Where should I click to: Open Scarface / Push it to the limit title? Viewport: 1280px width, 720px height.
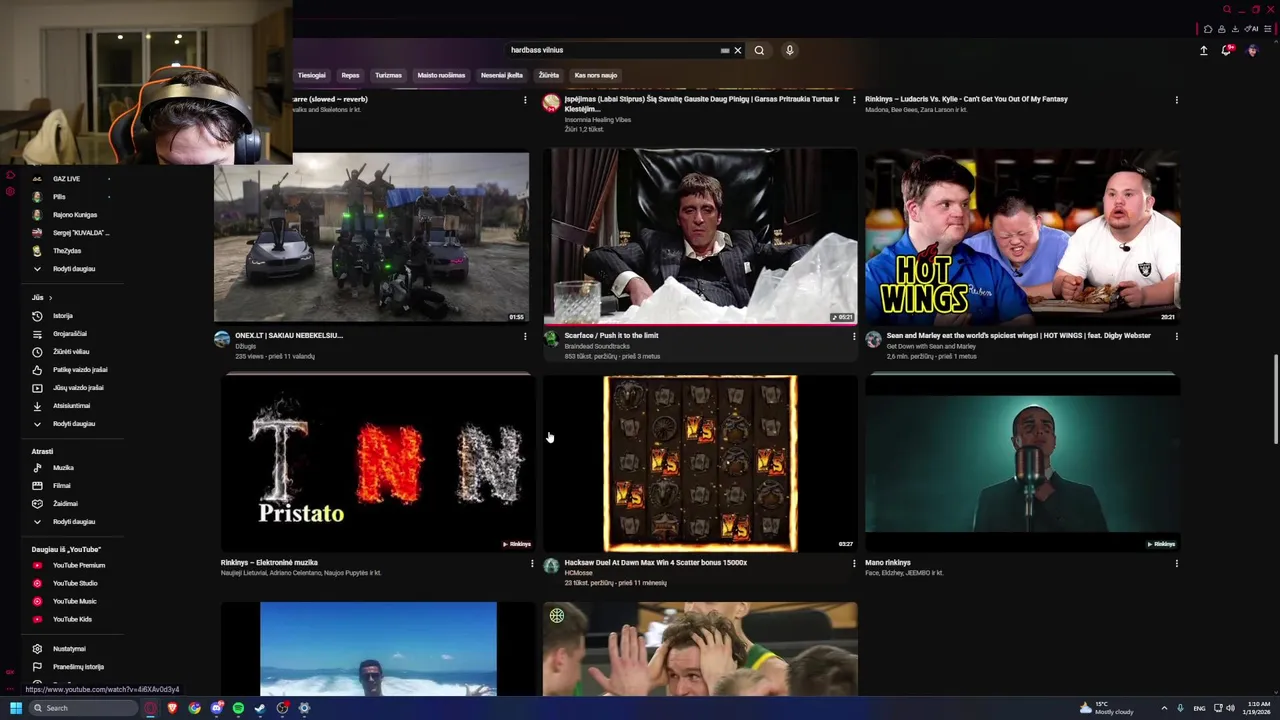[611, 336]
